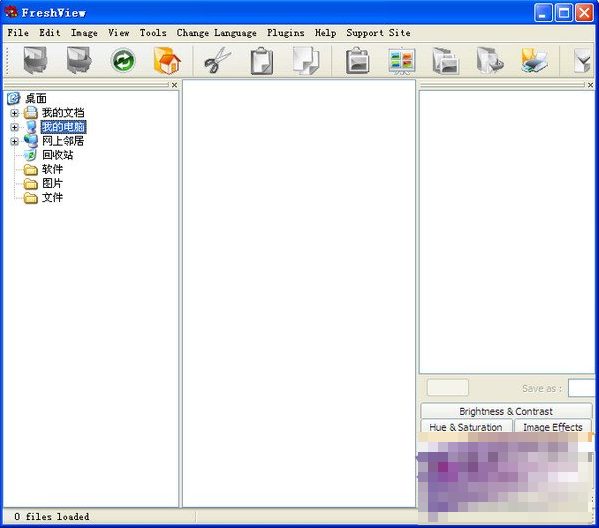Screen dimensions: 599x528
Task: Click the clipboard paste icon
Action: (x=262, y=60)
